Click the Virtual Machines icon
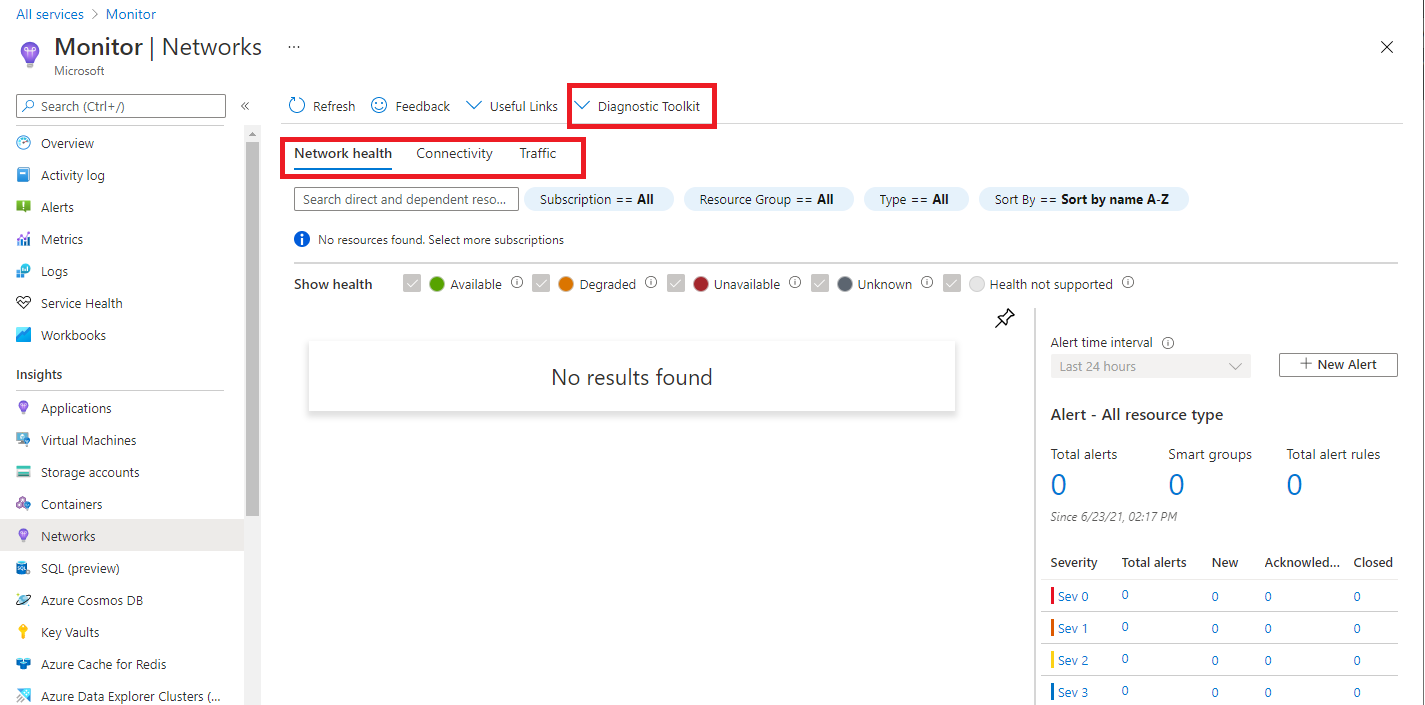Viewport: 1425px width, 705px height. click(24, 440)
